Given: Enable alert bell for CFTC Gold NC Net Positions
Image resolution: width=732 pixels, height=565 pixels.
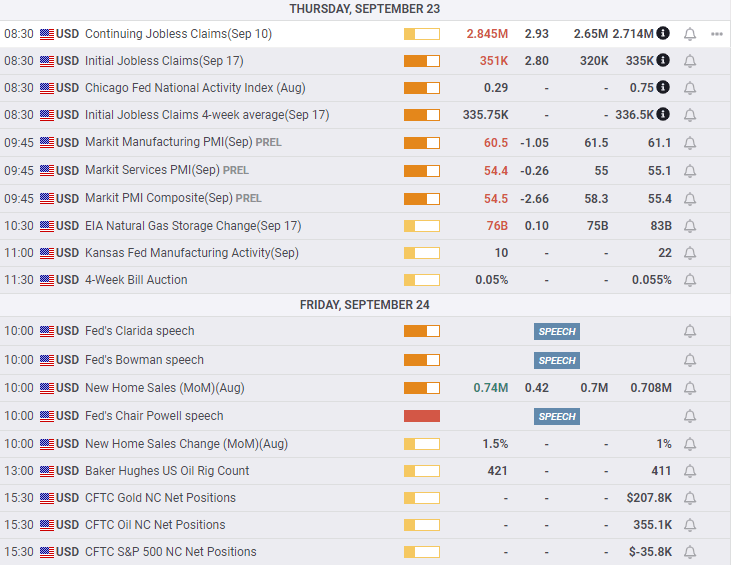Looking at the screenshot, I should (689, 498).
